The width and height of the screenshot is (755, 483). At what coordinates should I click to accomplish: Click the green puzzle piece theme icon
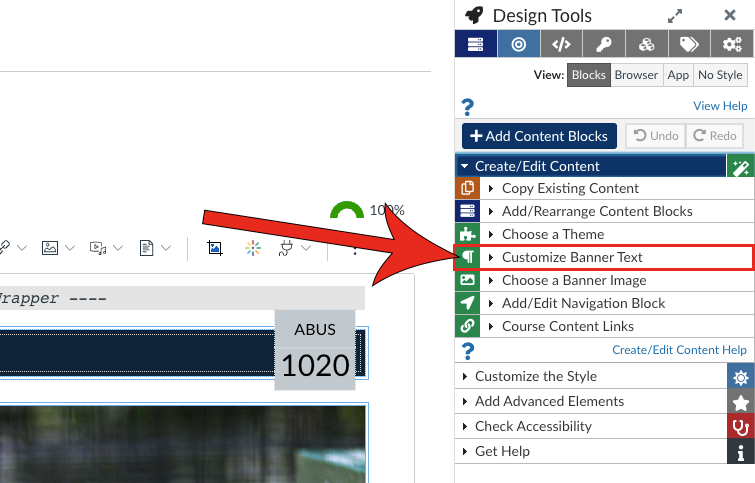pyautogui.click(x=468, y=235)
